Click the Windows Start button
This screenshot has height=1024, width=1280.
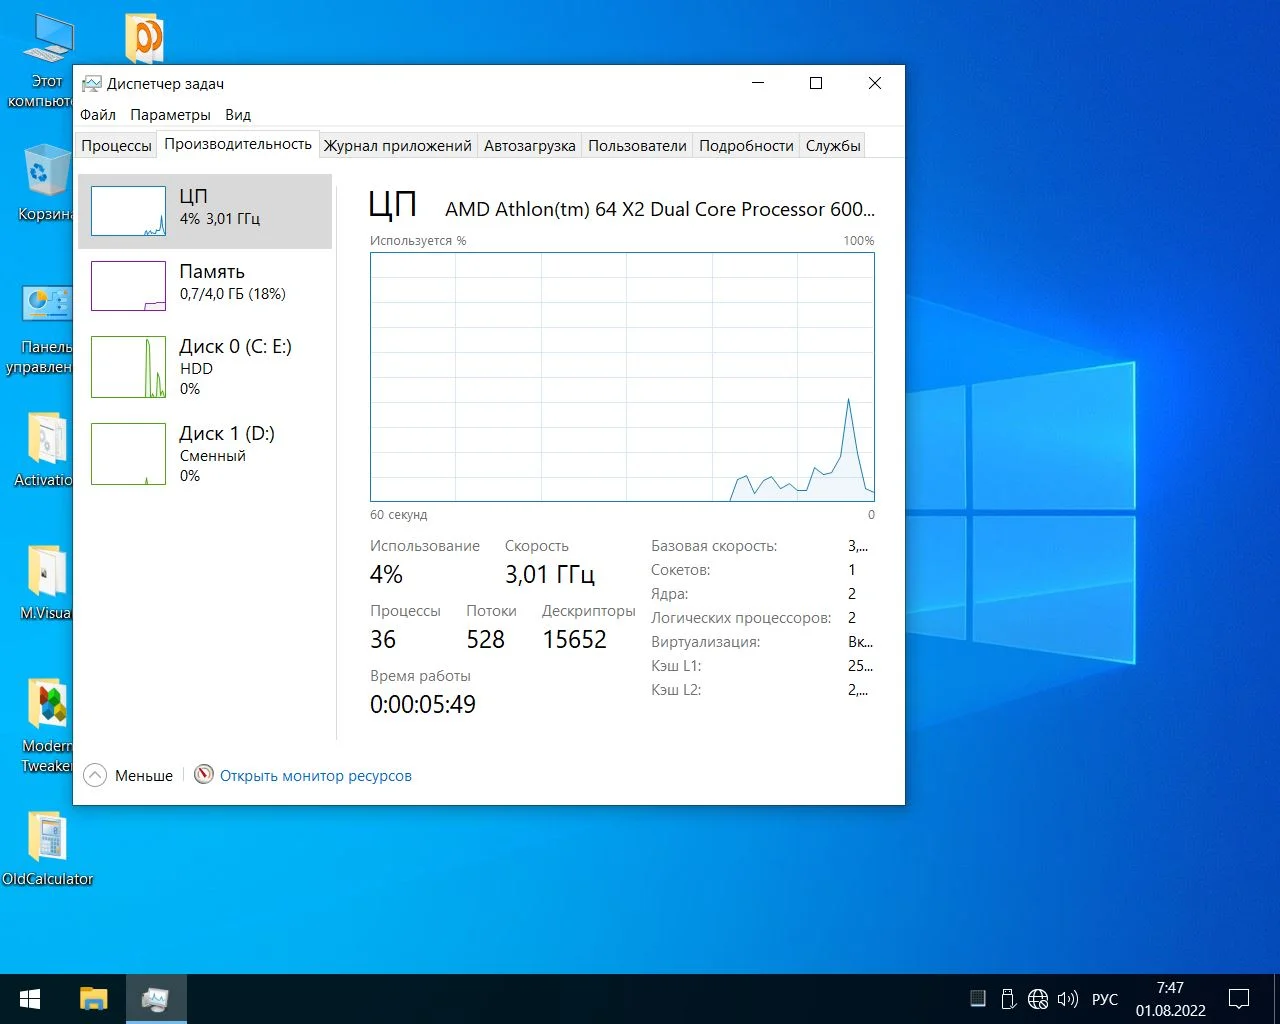coord(30,999)
